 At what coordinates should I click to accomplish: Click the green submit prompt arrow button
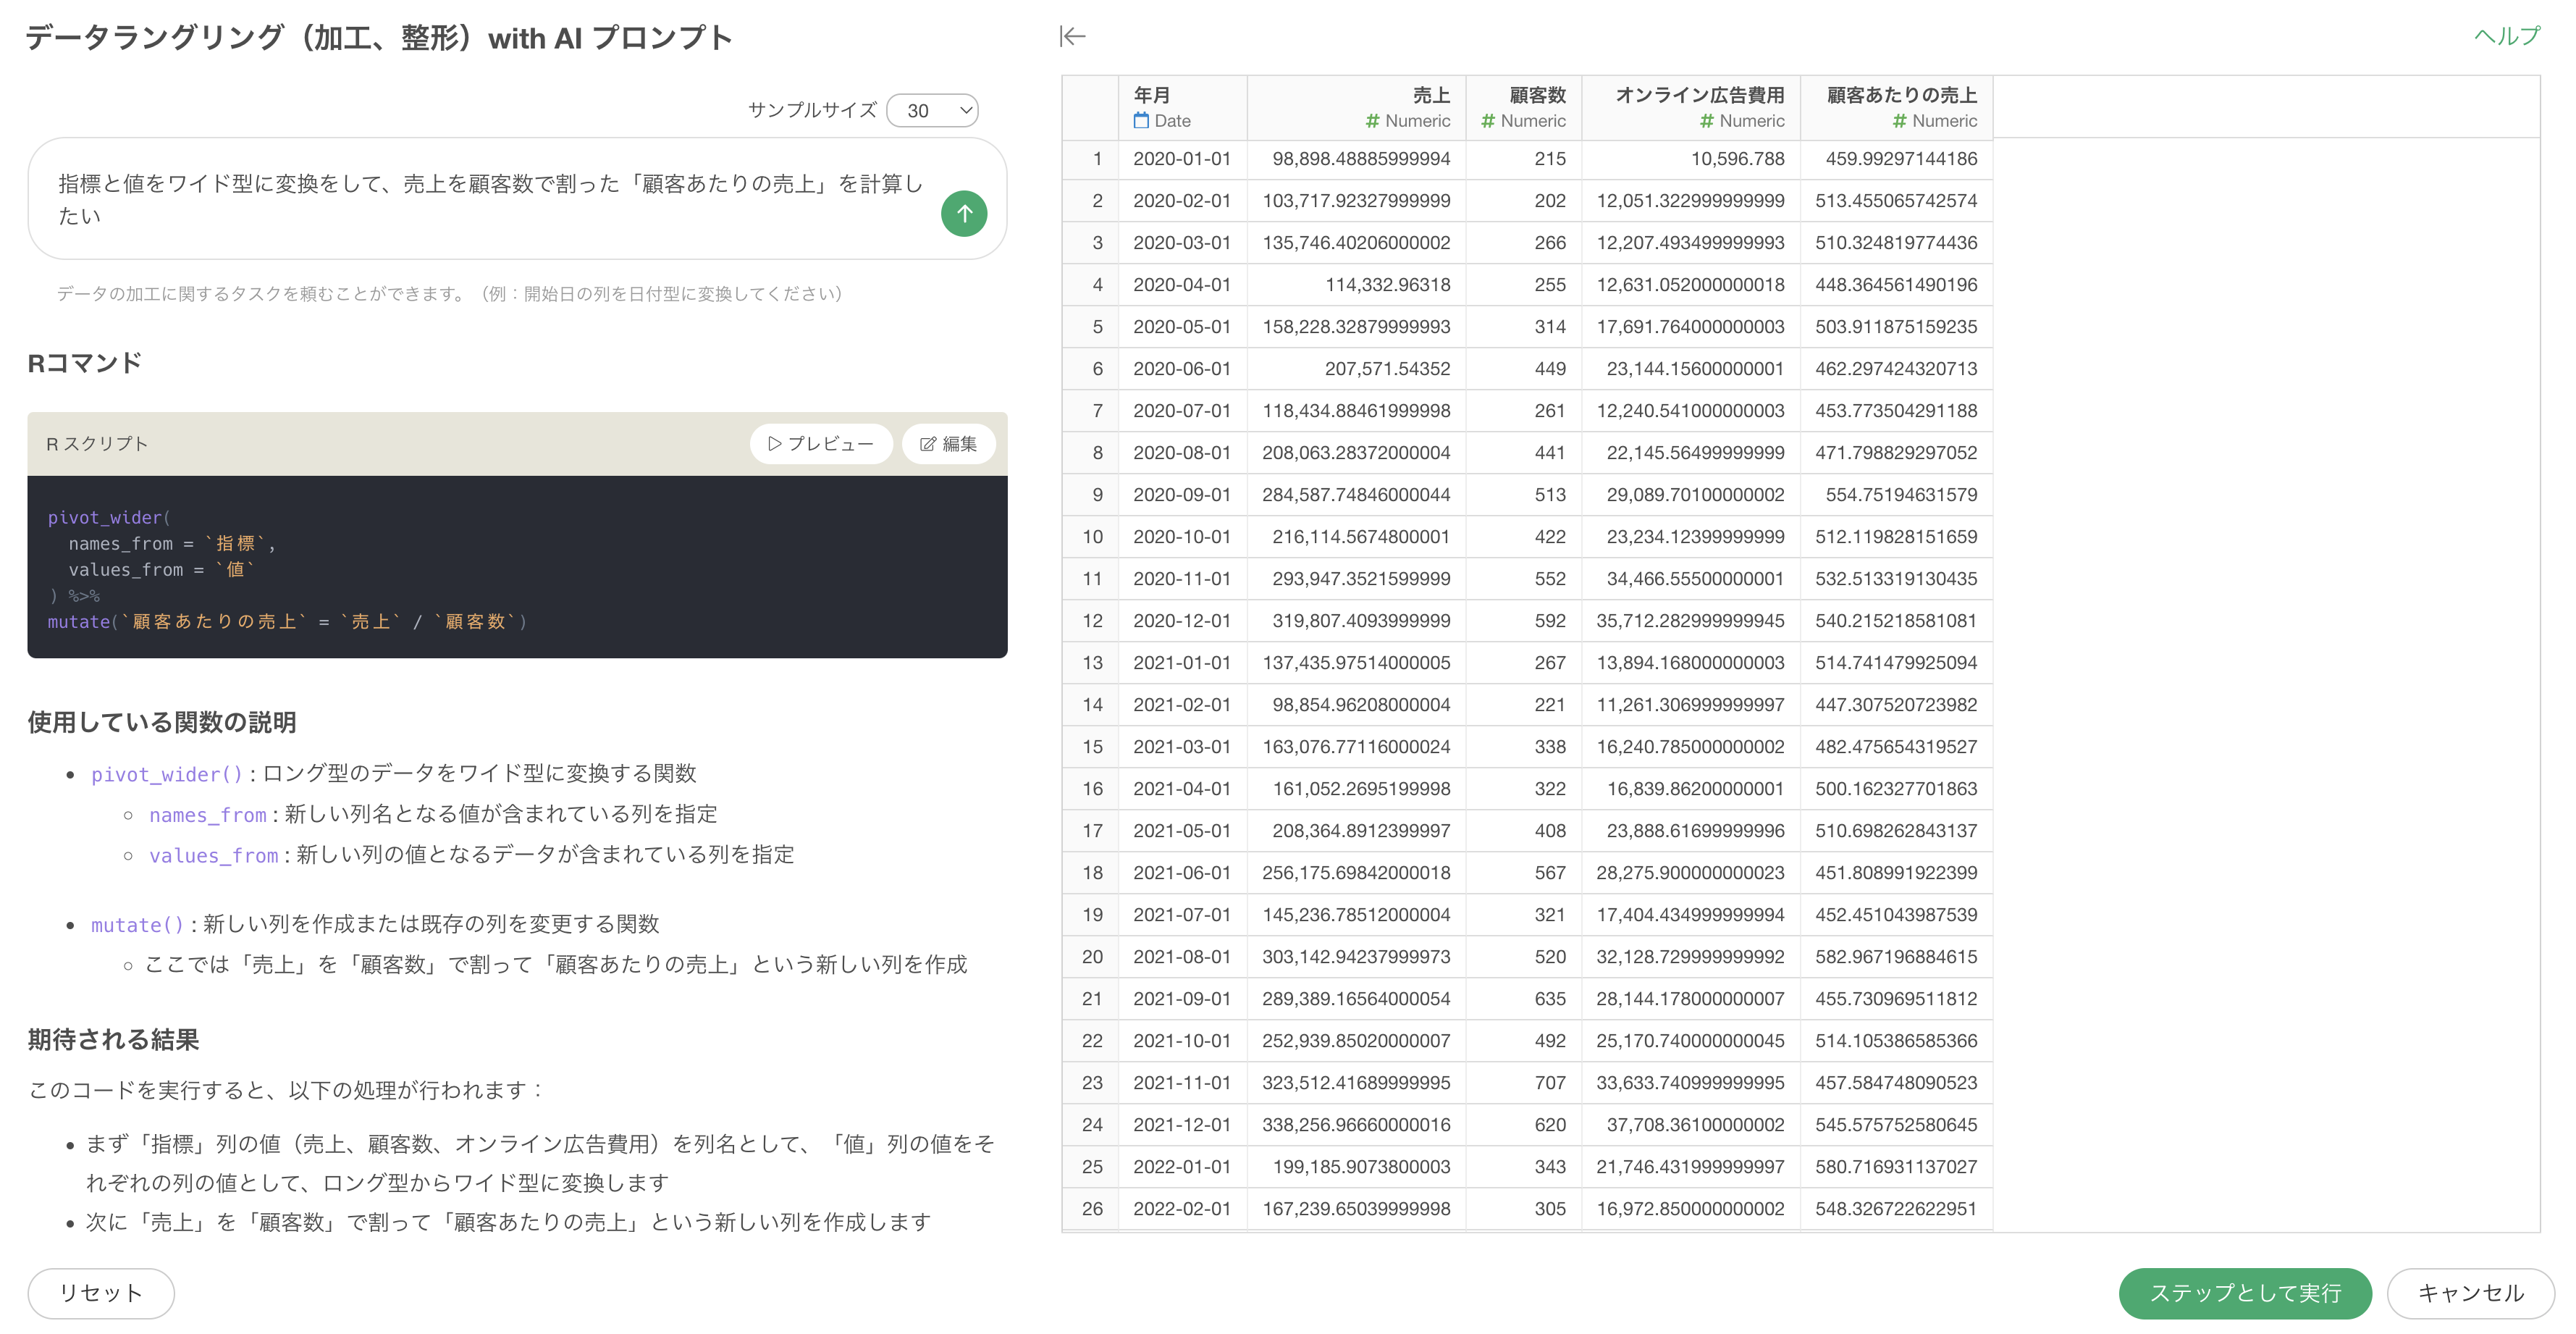click(x=964, y=213)
